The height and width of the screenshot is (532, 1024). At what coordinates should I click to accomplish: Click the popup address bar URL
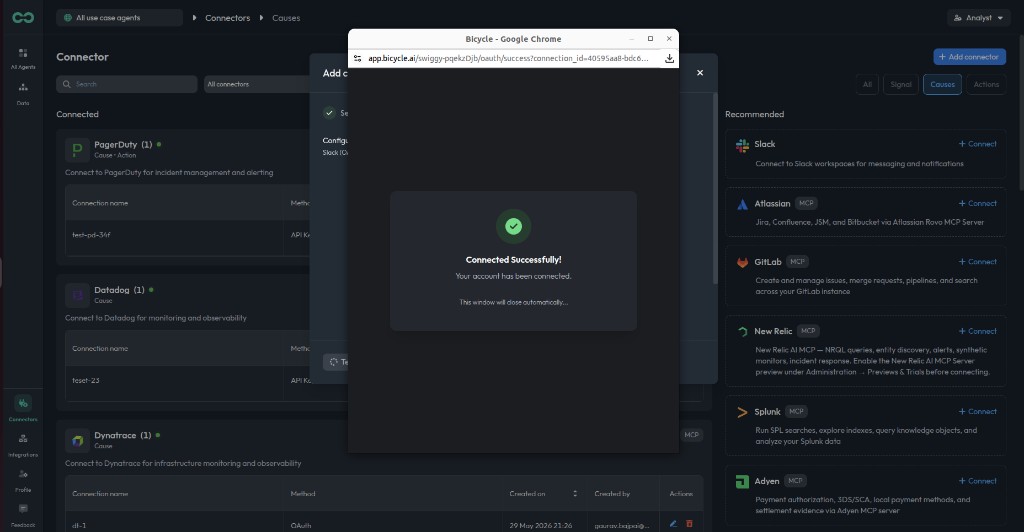click(508, 58)
